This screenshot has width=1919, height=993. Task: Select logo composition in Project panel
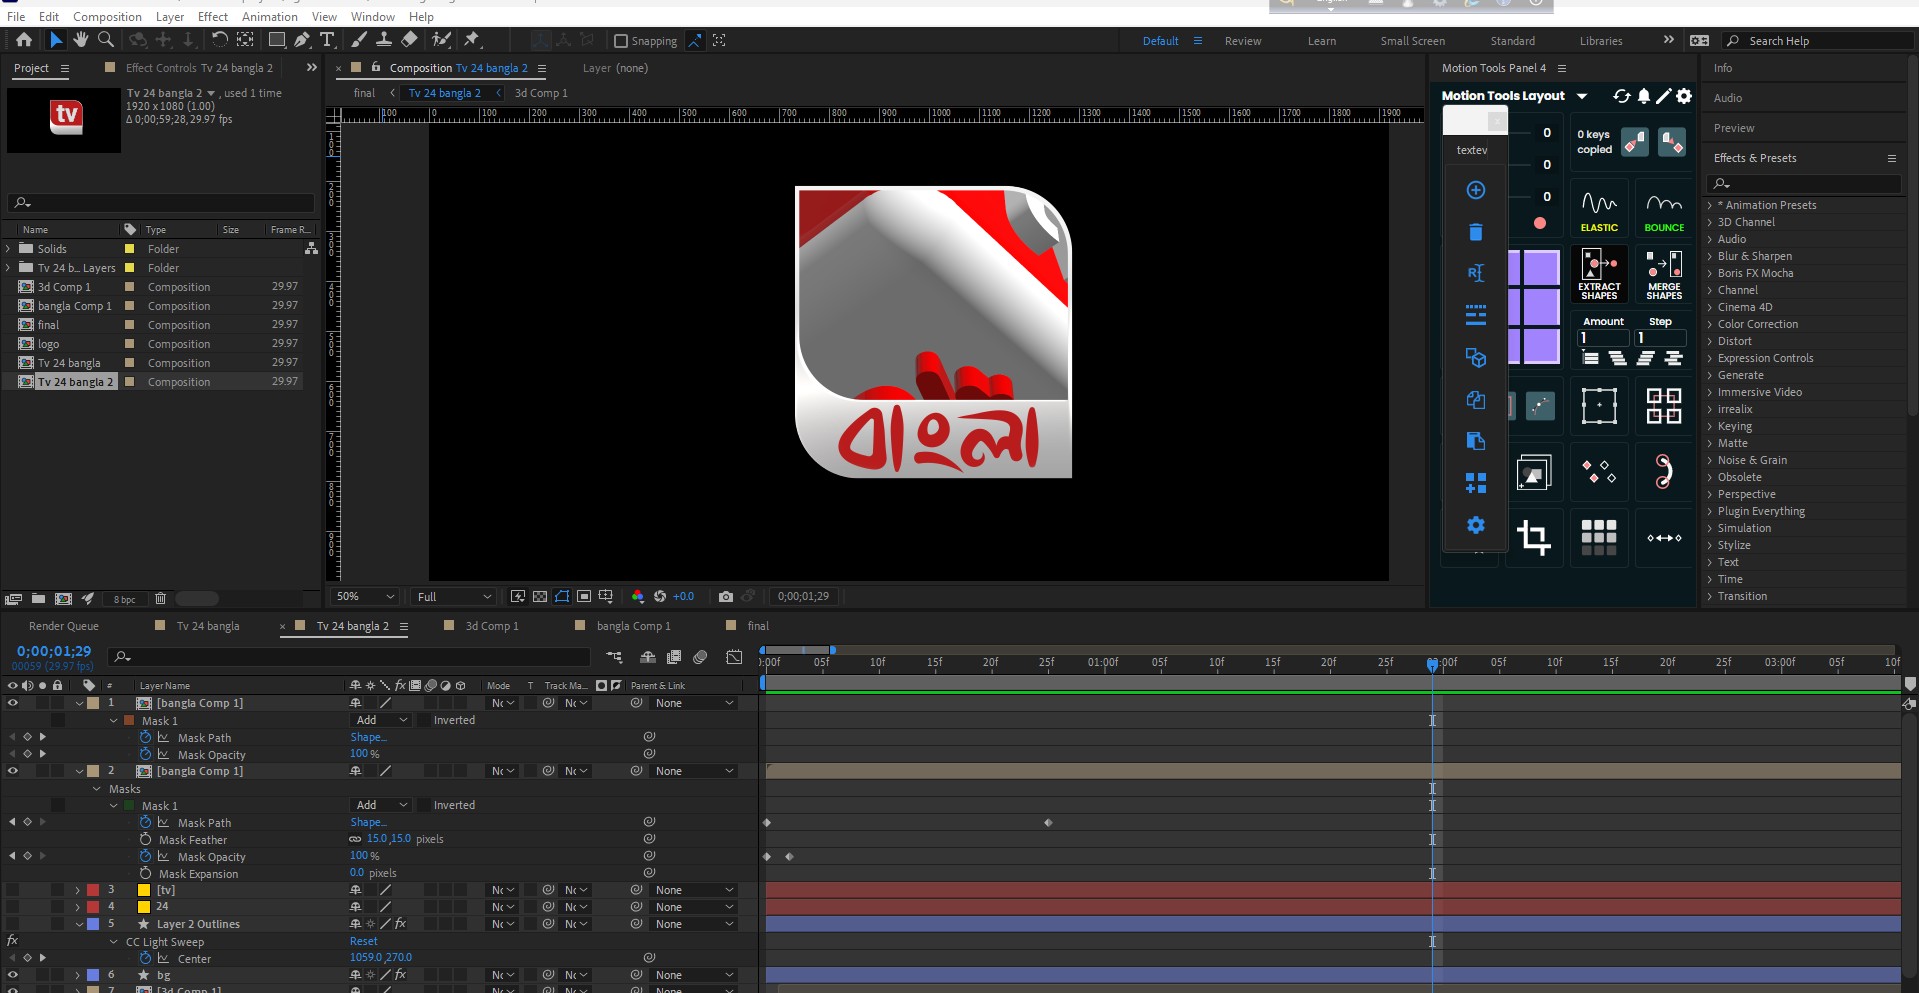click(48, 344)
